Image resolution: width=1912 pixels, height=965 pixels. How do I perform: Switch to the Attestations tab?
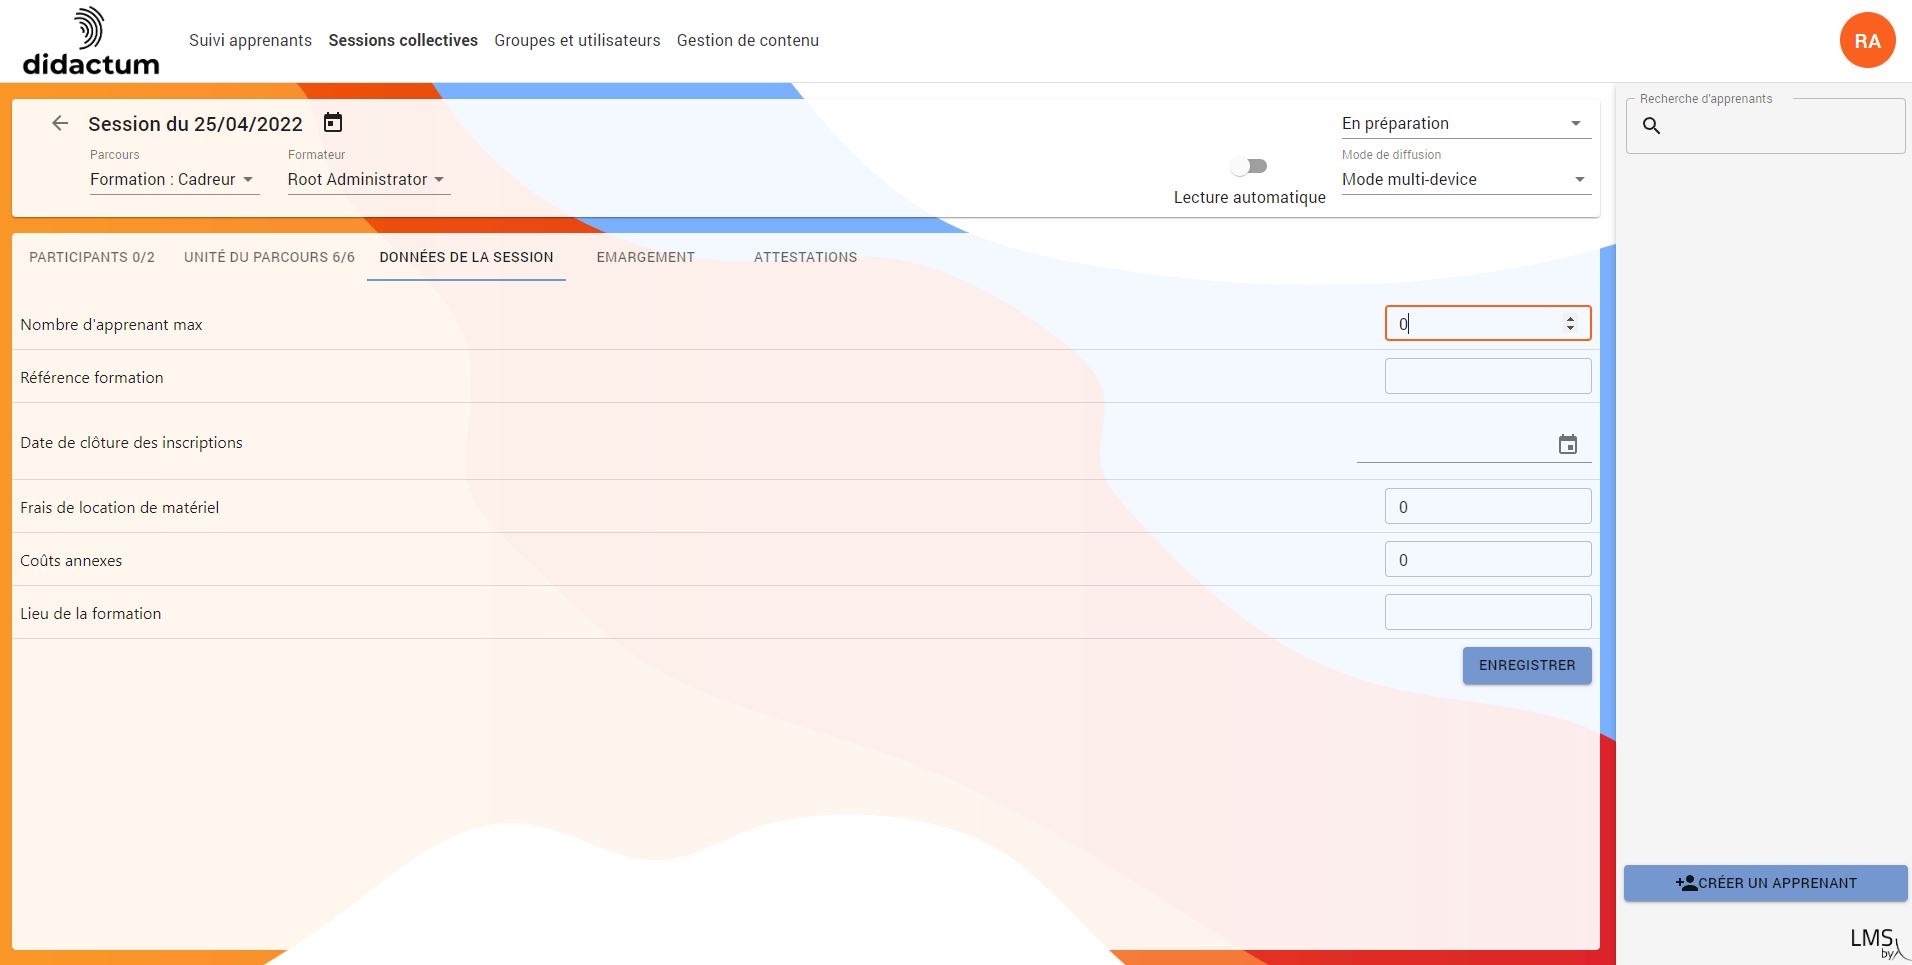pos(805,257)
